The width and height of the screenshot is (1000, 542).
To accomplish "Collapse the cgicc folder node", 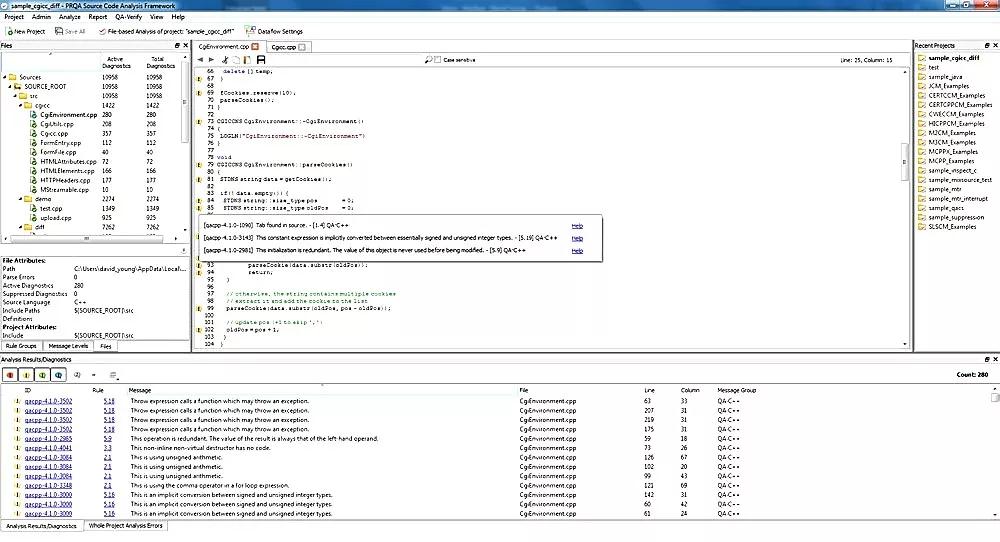I will pos(20,105).
